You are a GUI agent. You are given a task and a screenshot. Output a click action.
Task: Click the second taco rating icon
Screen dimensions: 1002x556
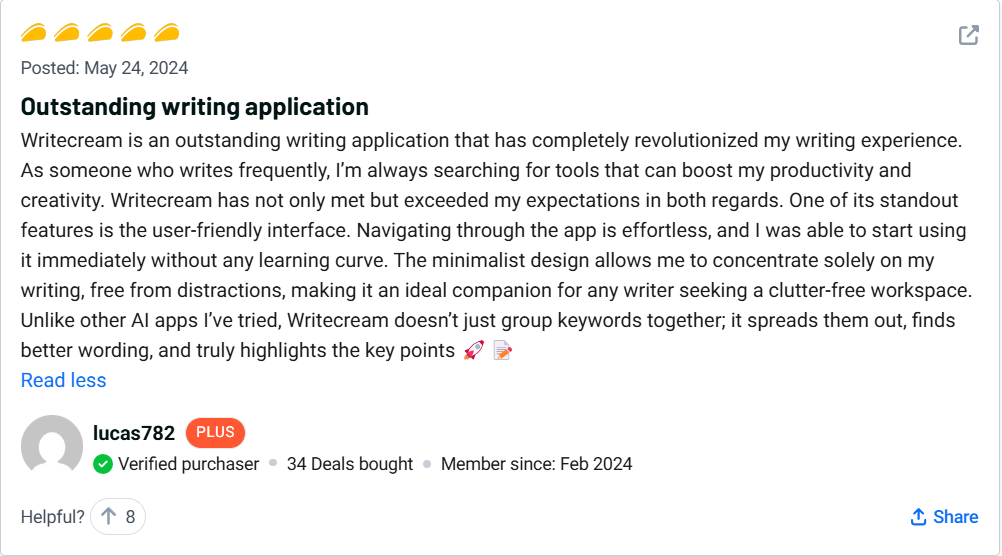(67, 33)
